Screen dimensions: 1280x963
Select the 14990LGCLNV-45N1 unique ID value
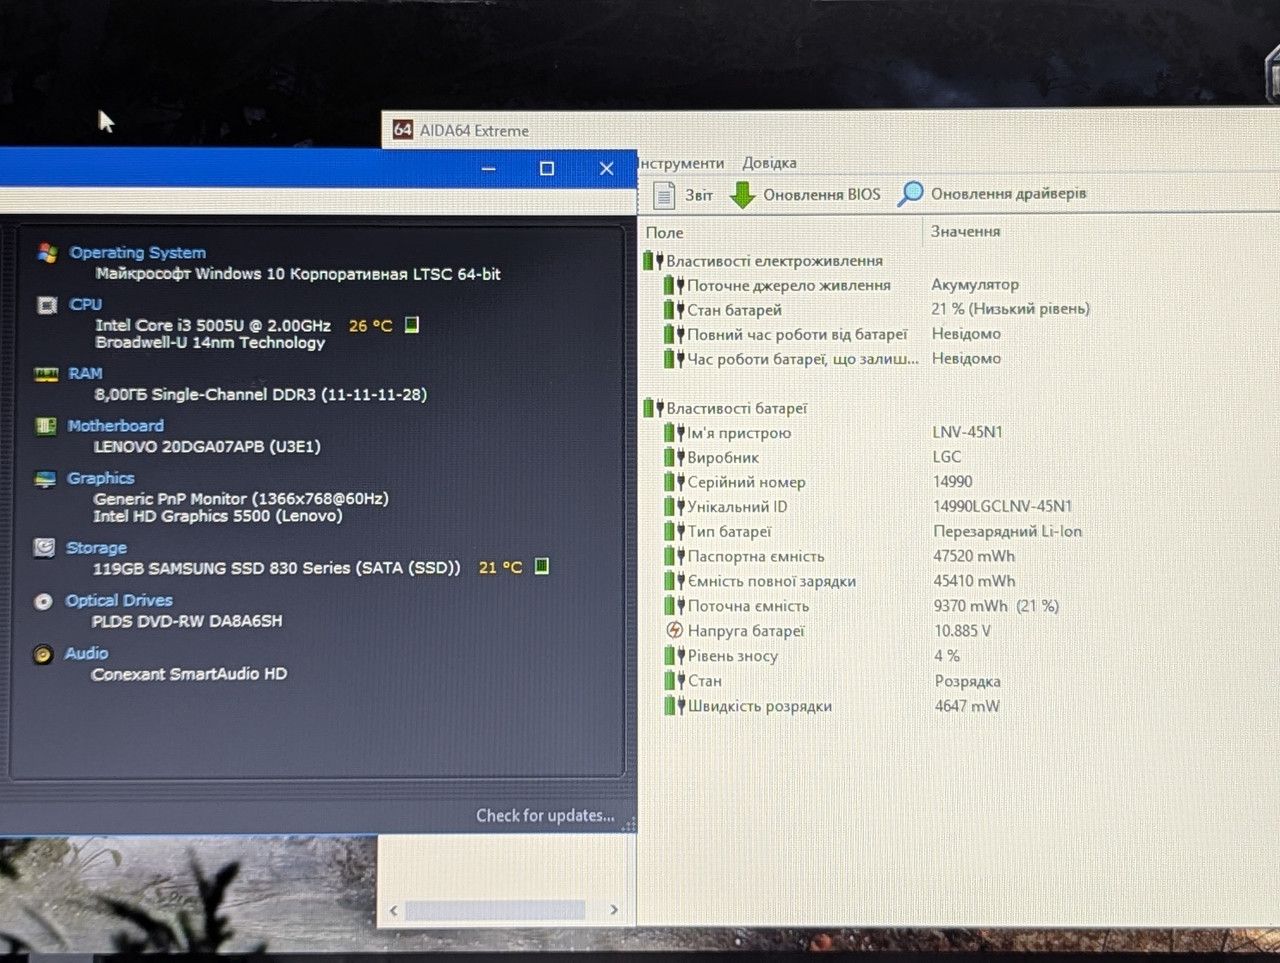1002,506
